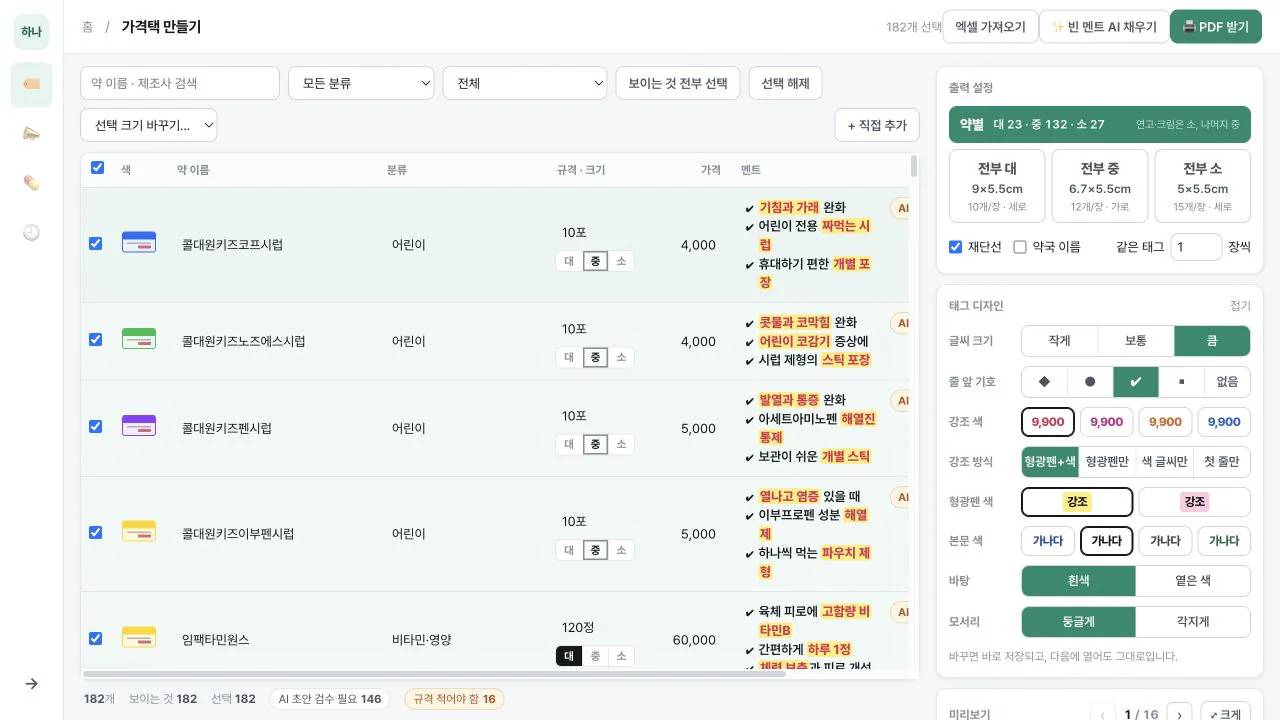This screenshot has width=1280, height=720.
Task: Collapse the 태그 디자인 panel with 접기
Action: coord(1240,306)
